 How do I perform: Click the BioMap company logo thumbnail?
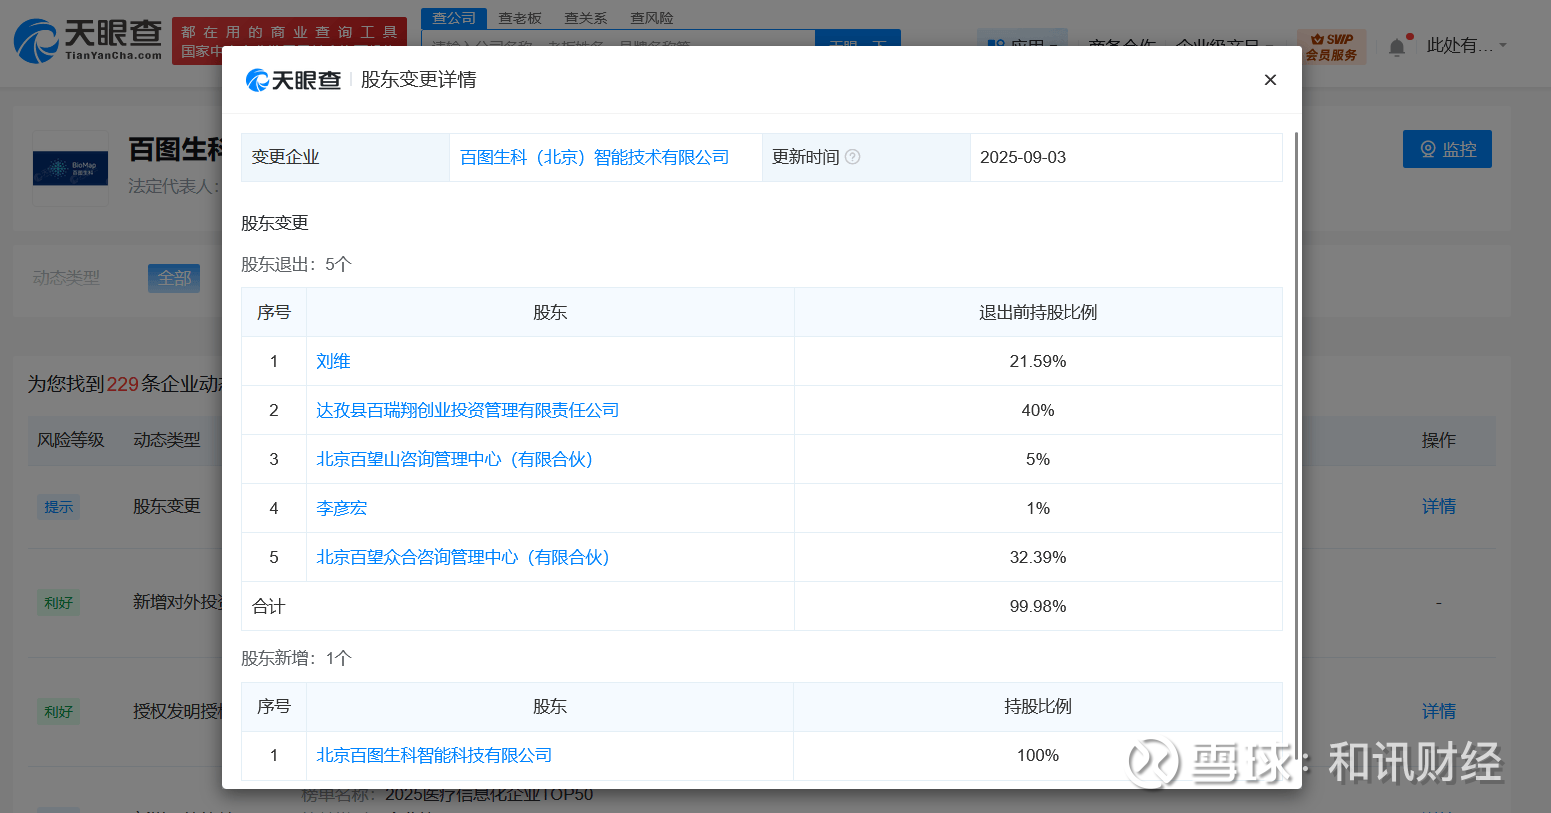click(70, 168)
